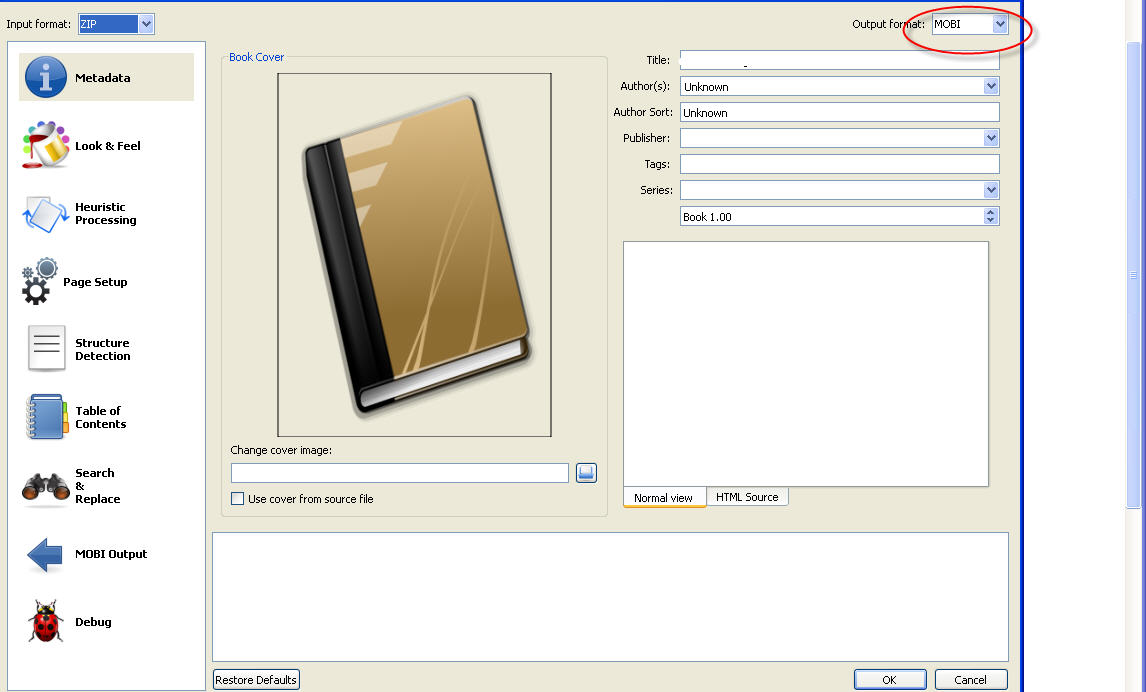Increase the Book series number
The width and height of the screenshot is (1146, 692).
[x=991, y=212]
